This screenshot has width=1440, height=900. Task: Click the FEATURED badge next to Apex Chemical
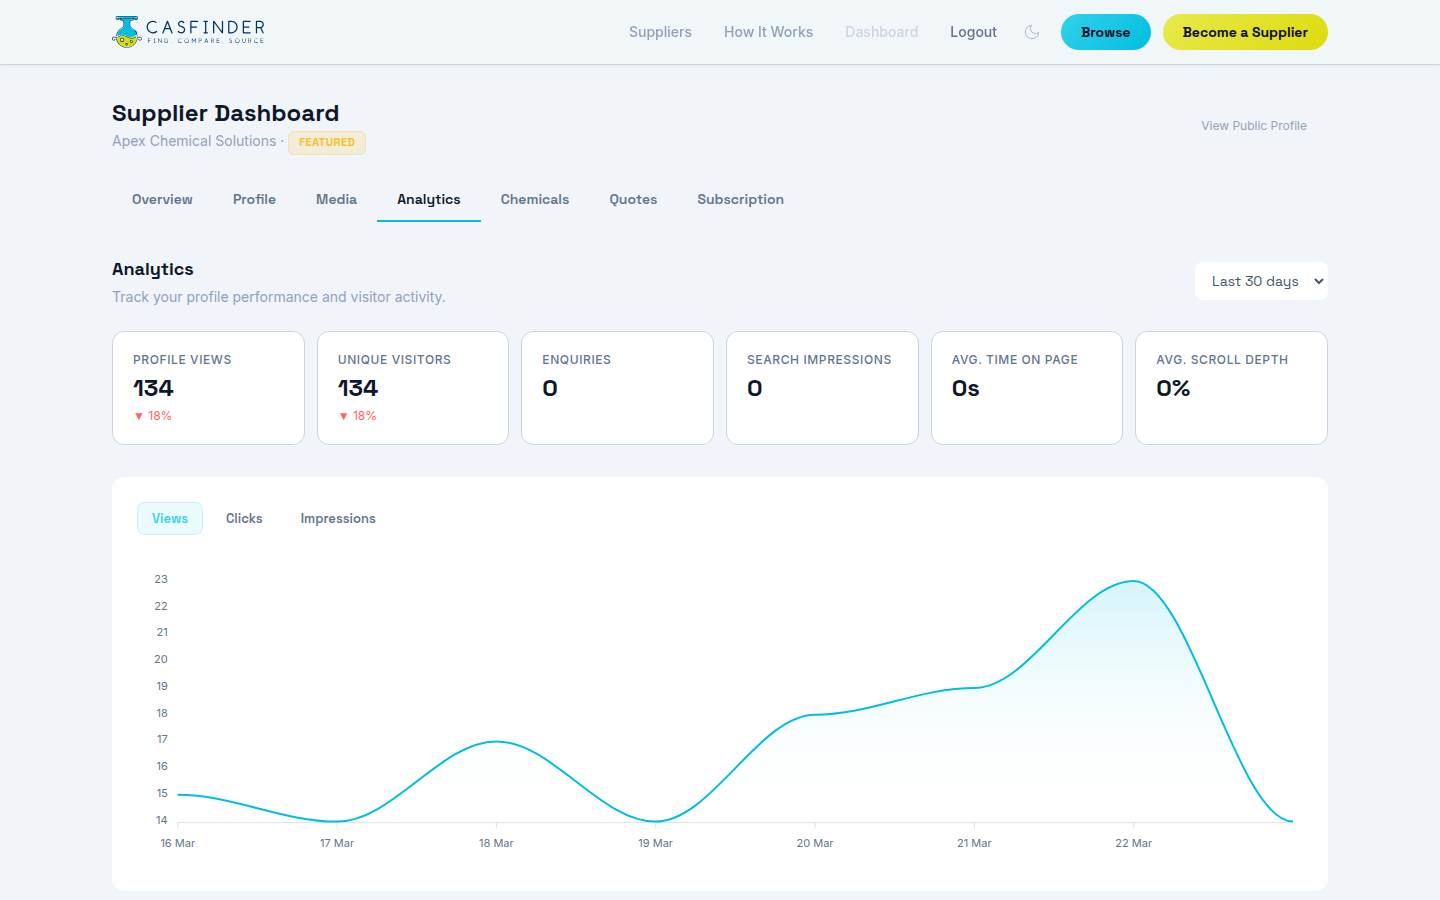click(x=327, y=142)
